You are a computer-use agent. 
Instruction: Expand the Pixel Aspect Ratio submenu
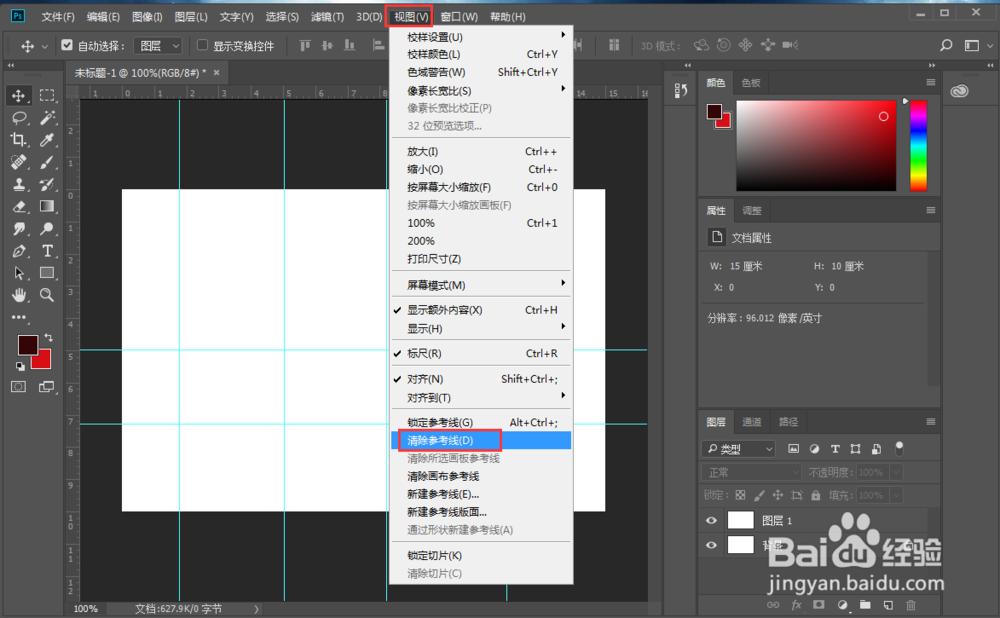[x=481, y=91]
